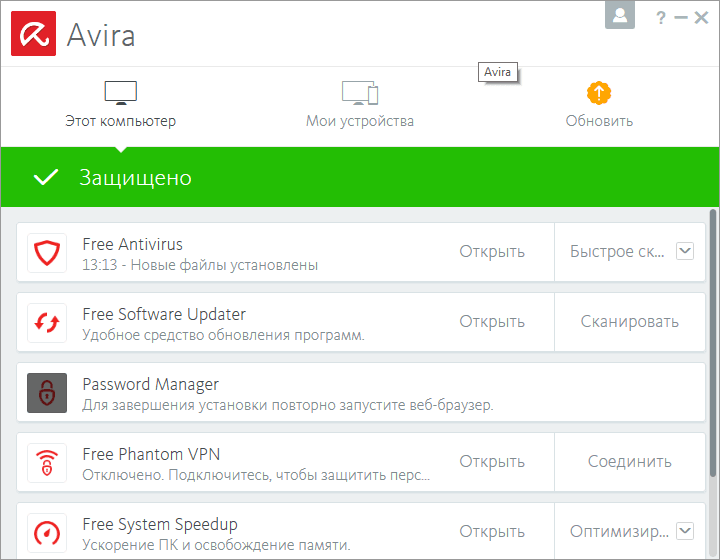Click the devices icon above Мои устройства

pos(360,93)
